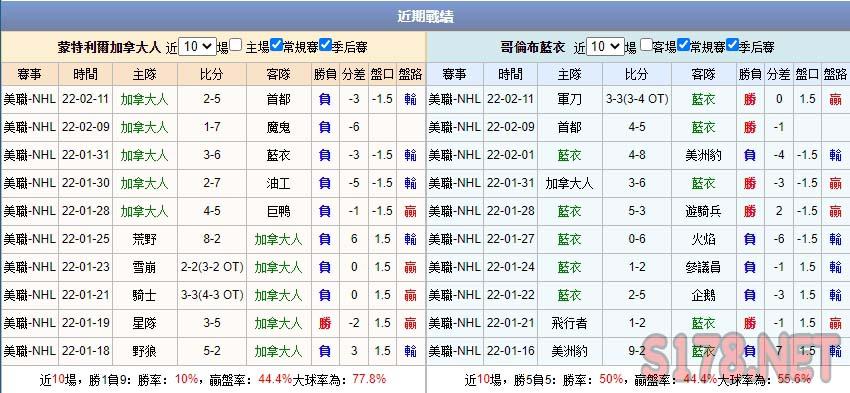Click the 贏 result in 軍刀 row
850x393 pixels.
point(835,99)
